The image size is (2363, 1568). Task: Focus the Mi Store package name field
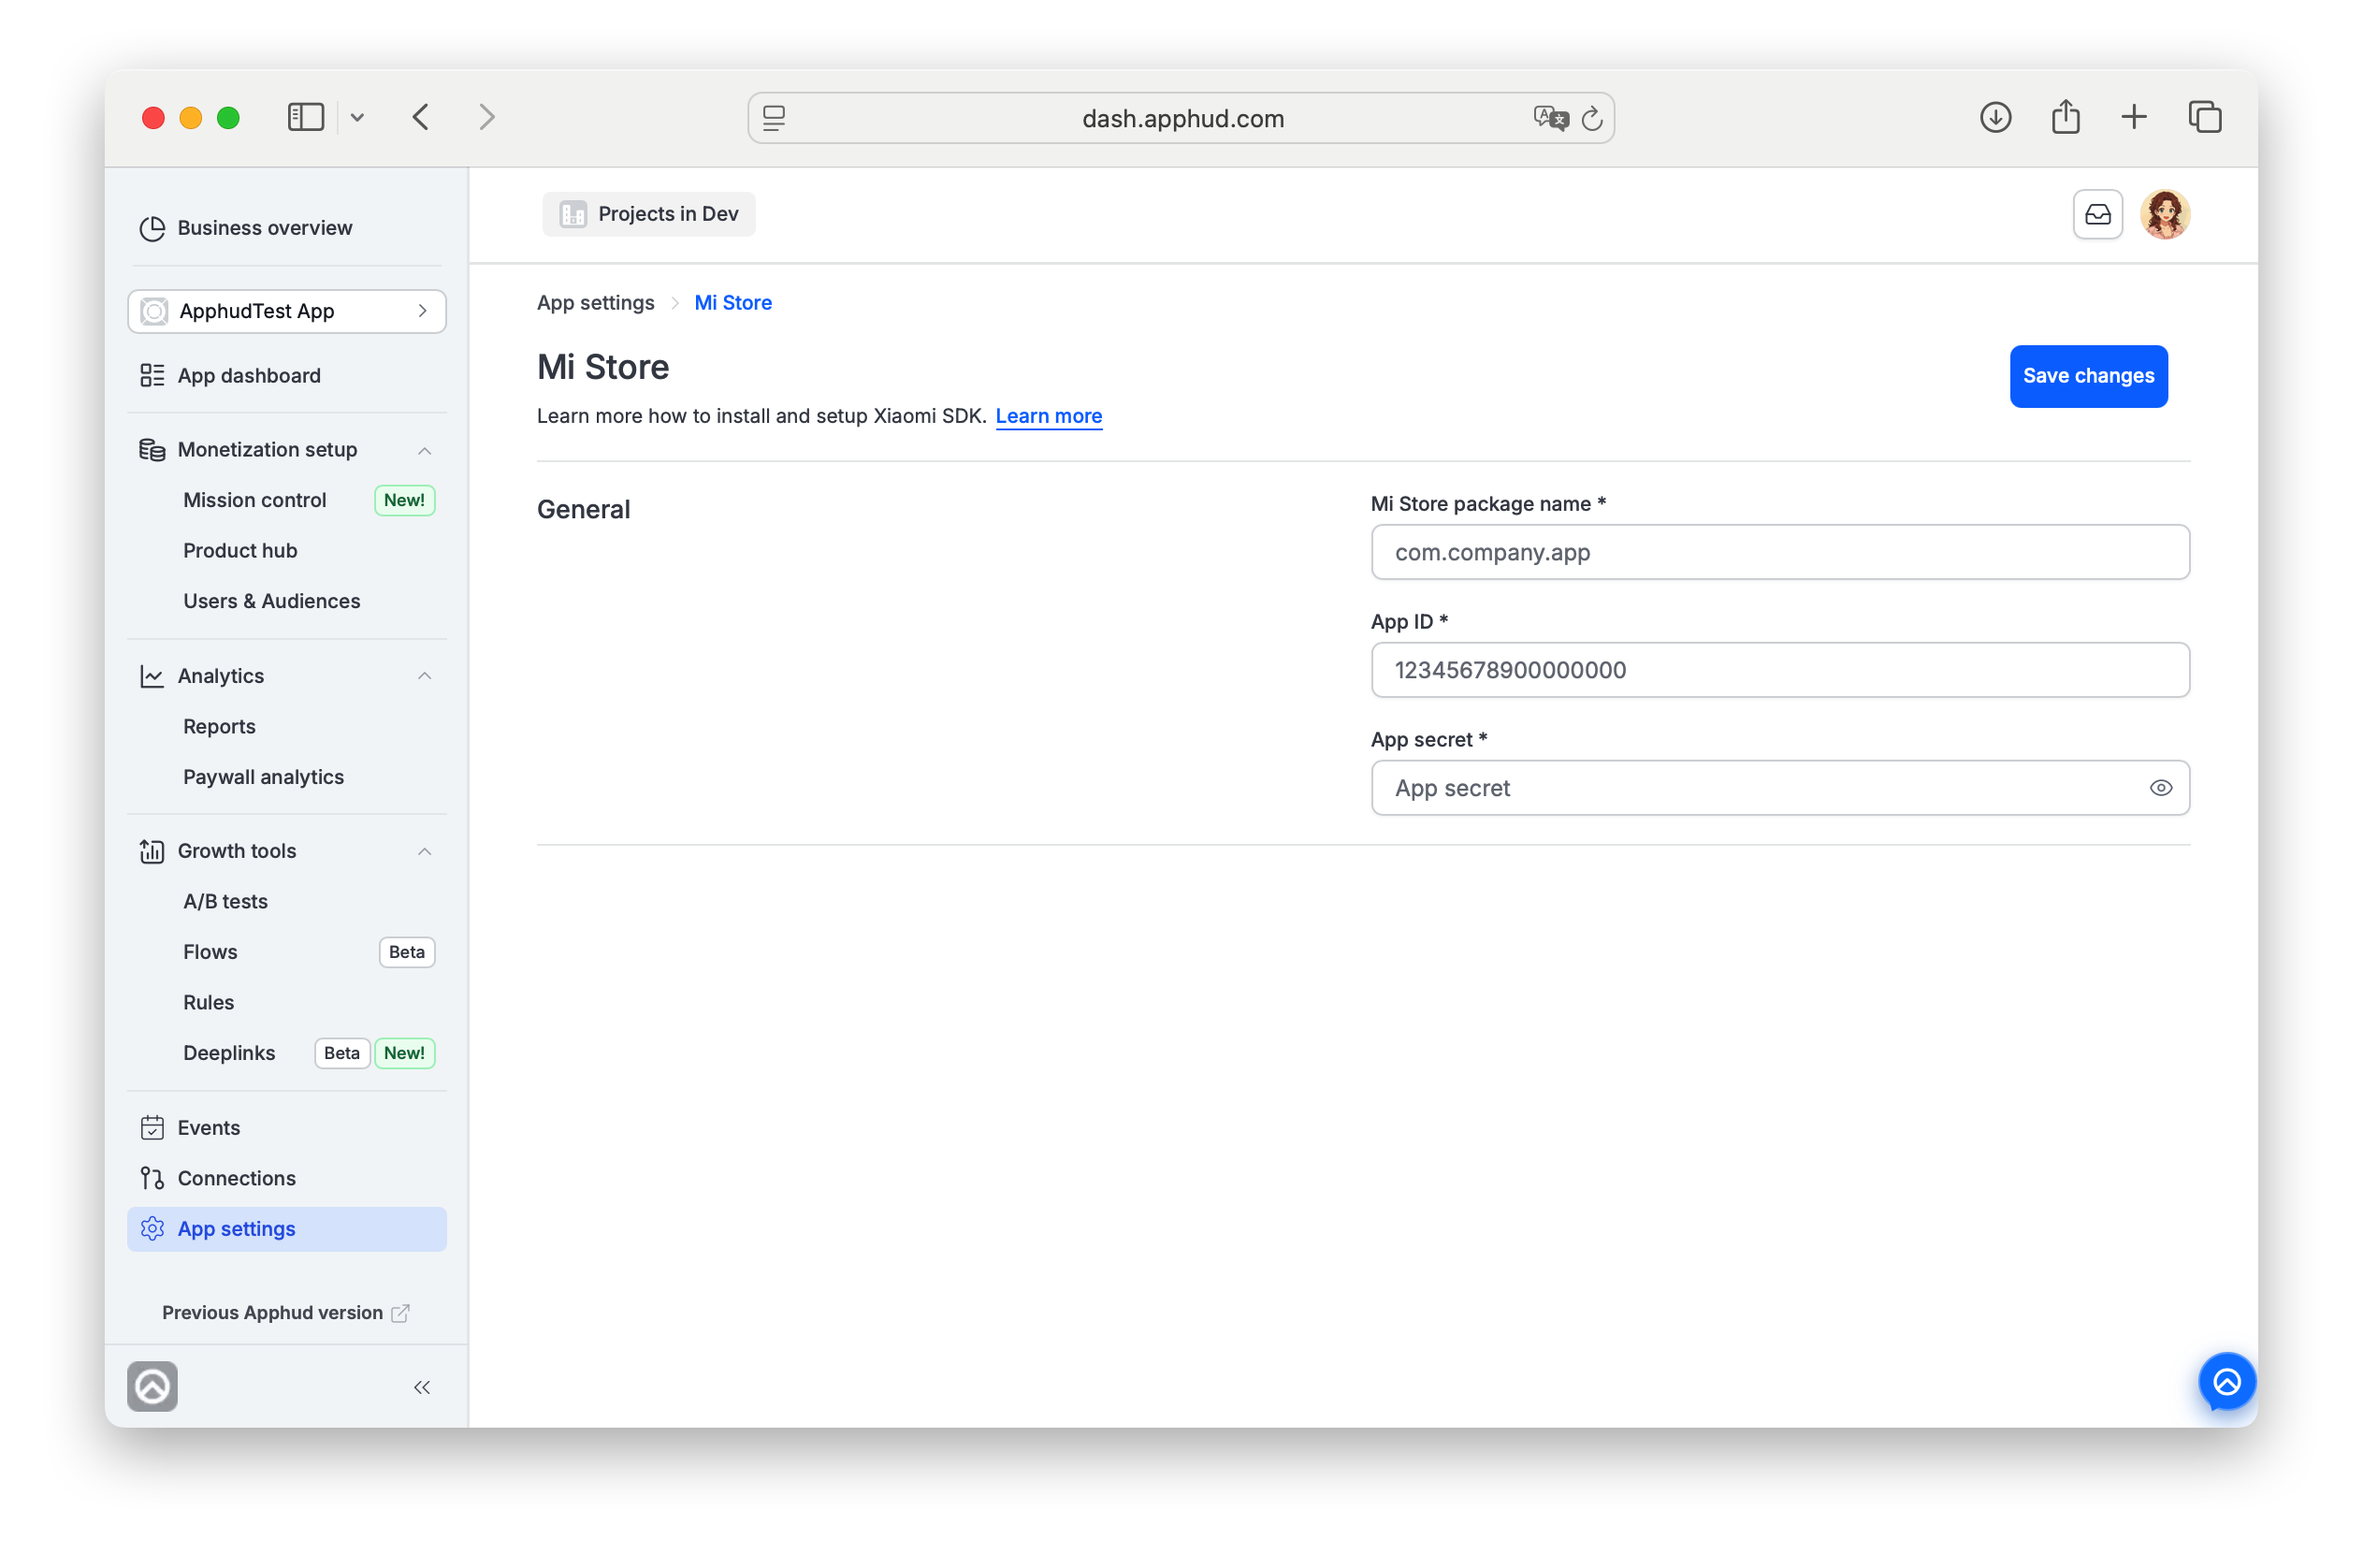click(1780, 552)
